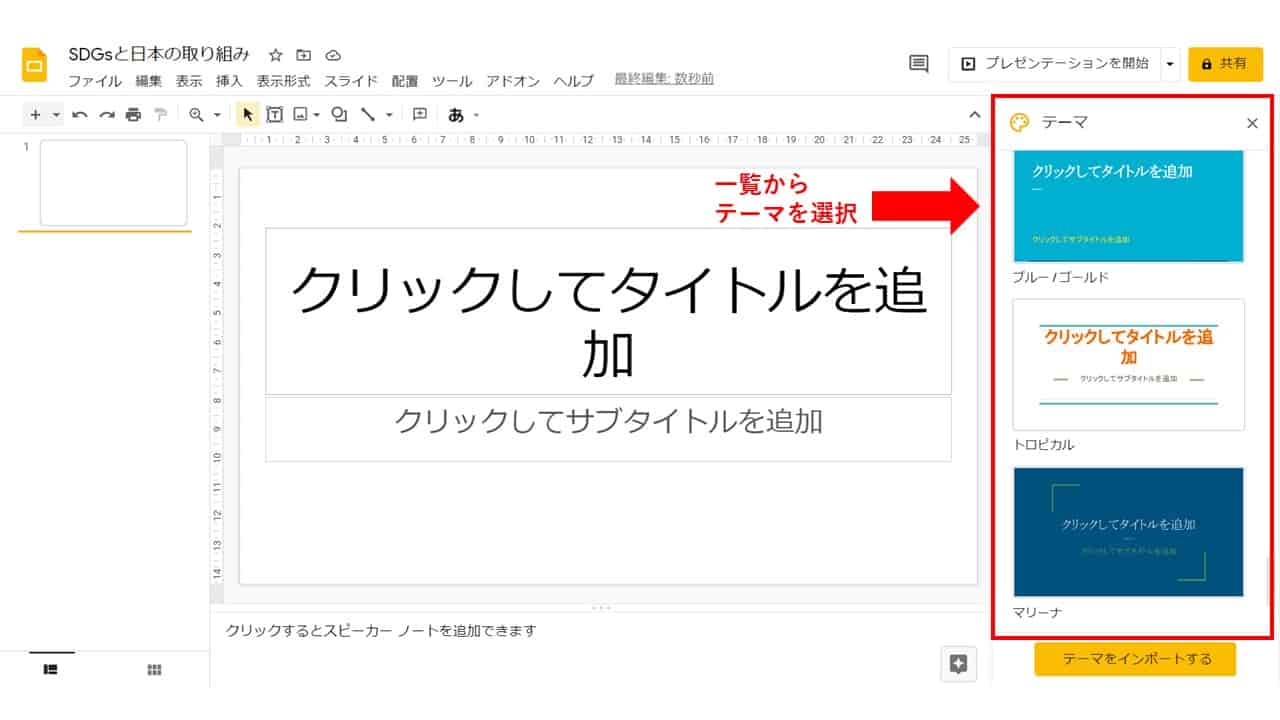
Task: Switch to filmstrip view
Action: (51, 670)
